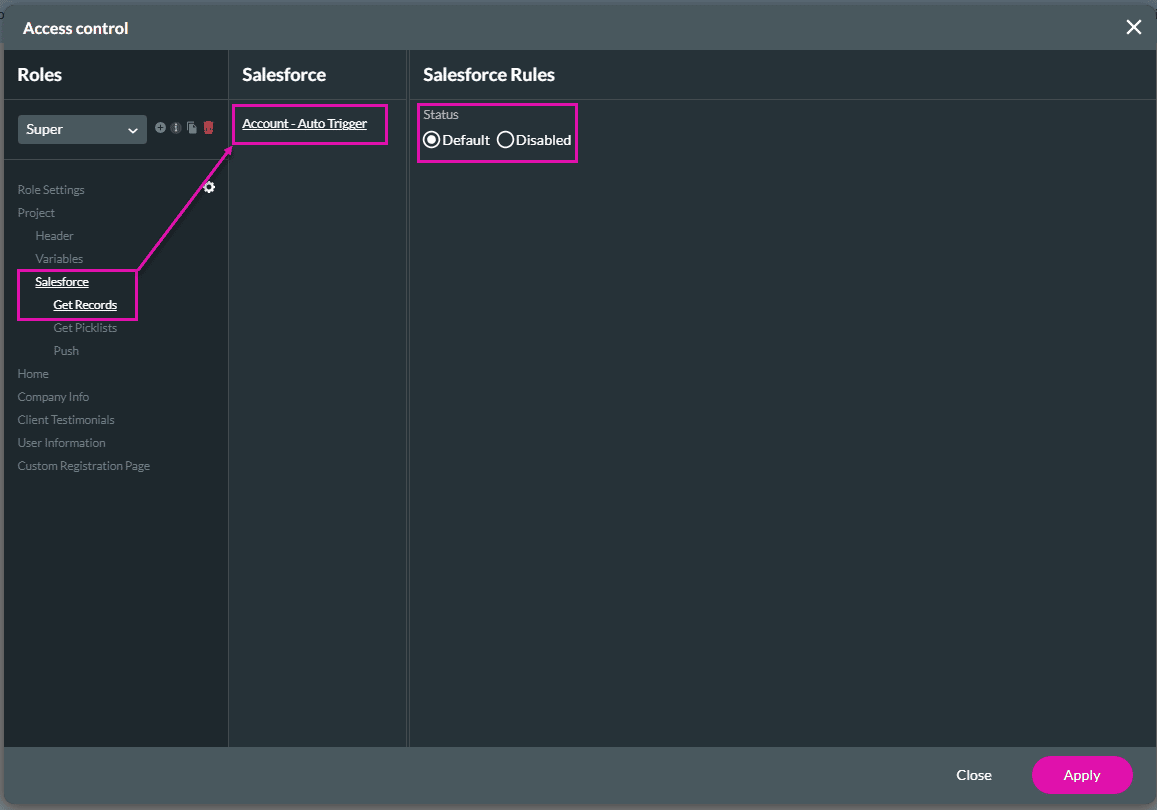Duplicate the Super role via the copy icon
The height and width of the screenshot is (810, 1157).
pyautogui.click(x=192, y=127)
